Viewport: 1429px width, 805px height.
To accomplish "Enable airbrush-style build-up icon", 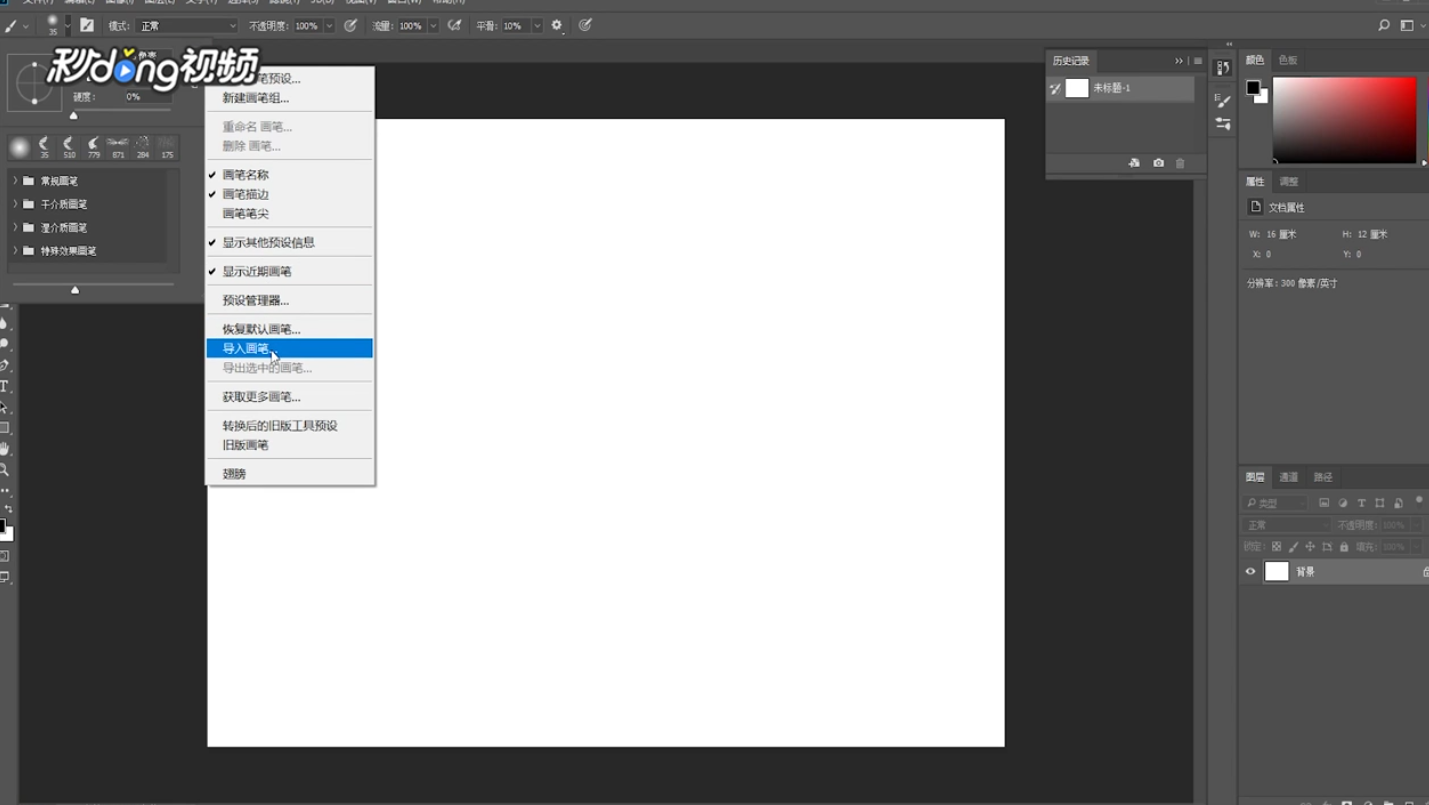I will tap(454, 25).
